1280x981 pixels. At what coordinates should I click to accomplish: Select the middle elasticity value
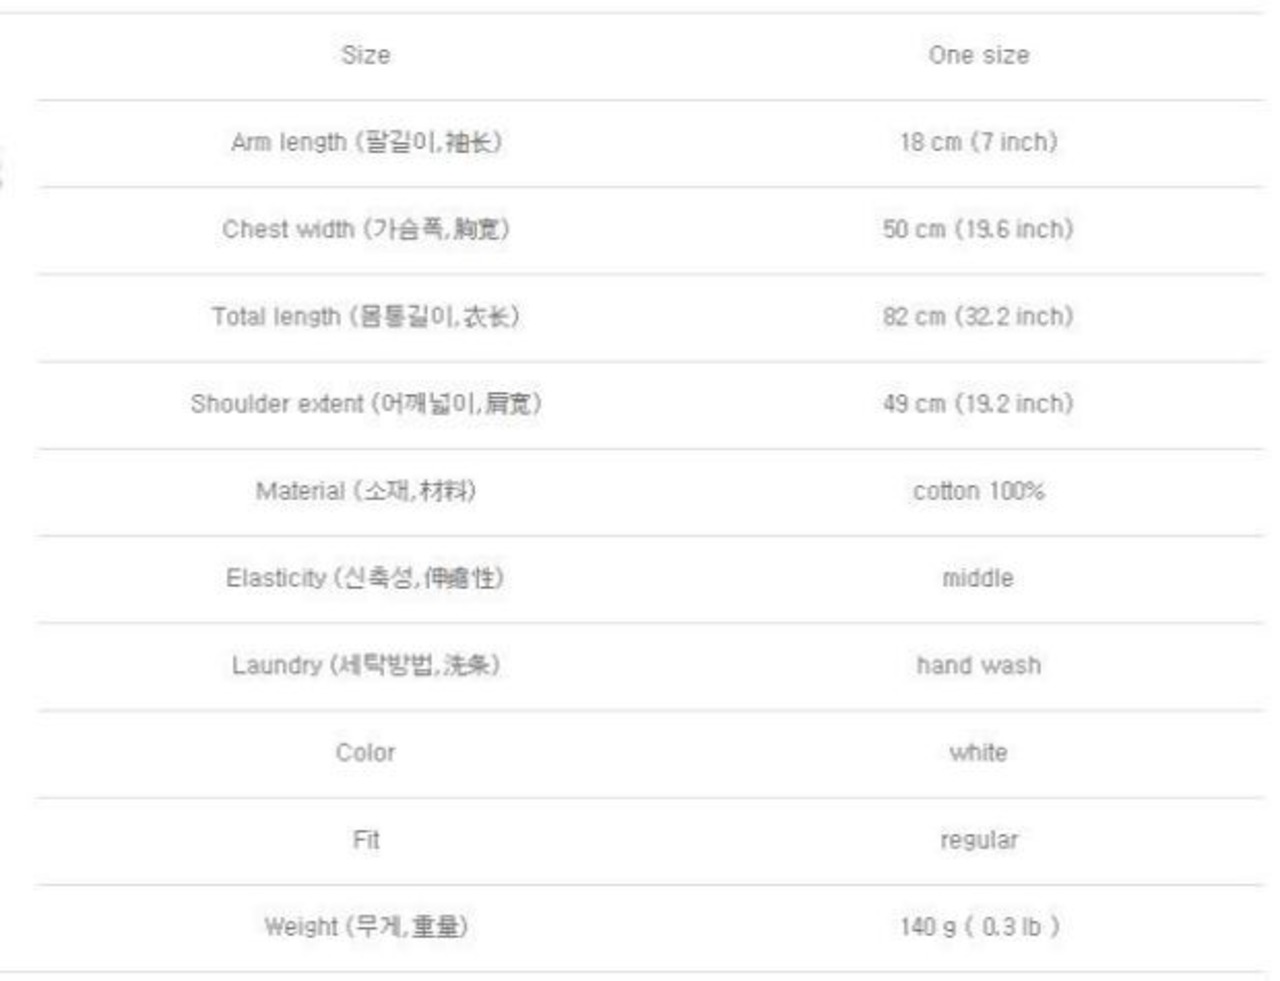coord(978,578)
